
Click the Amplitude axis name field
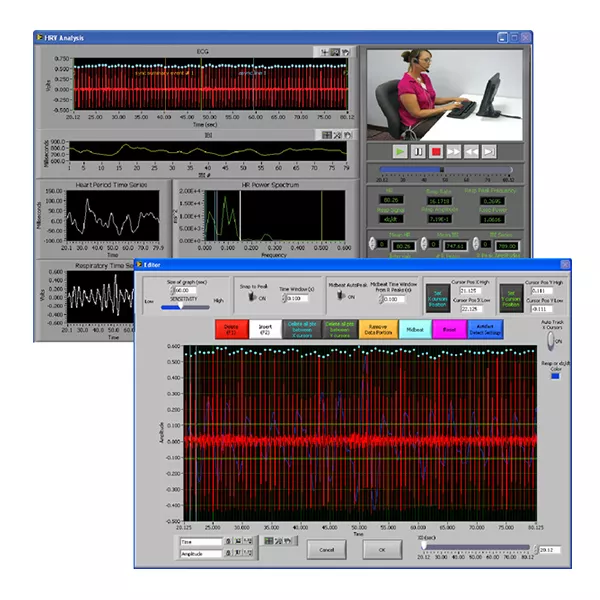click(201, 553)
